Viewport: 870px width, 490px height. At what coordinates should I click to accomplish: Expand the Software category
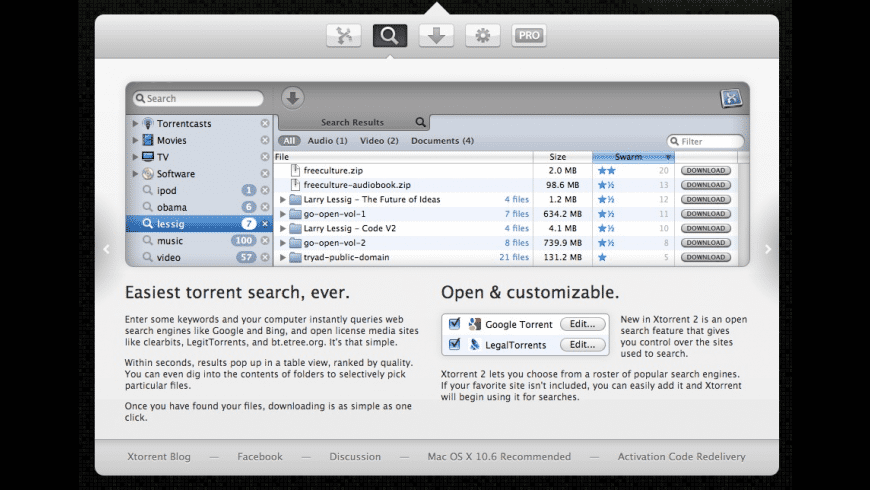click(x=135, y=173)
